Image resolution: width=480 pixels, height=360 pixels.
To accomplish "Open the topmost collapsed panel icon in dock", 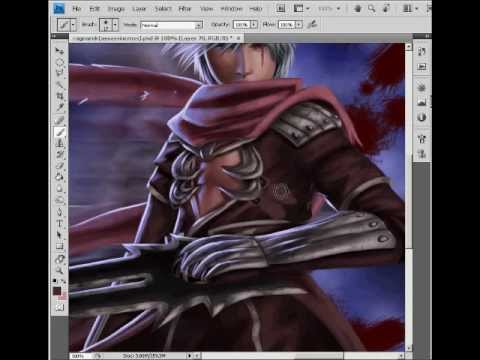I will (422, 51).
